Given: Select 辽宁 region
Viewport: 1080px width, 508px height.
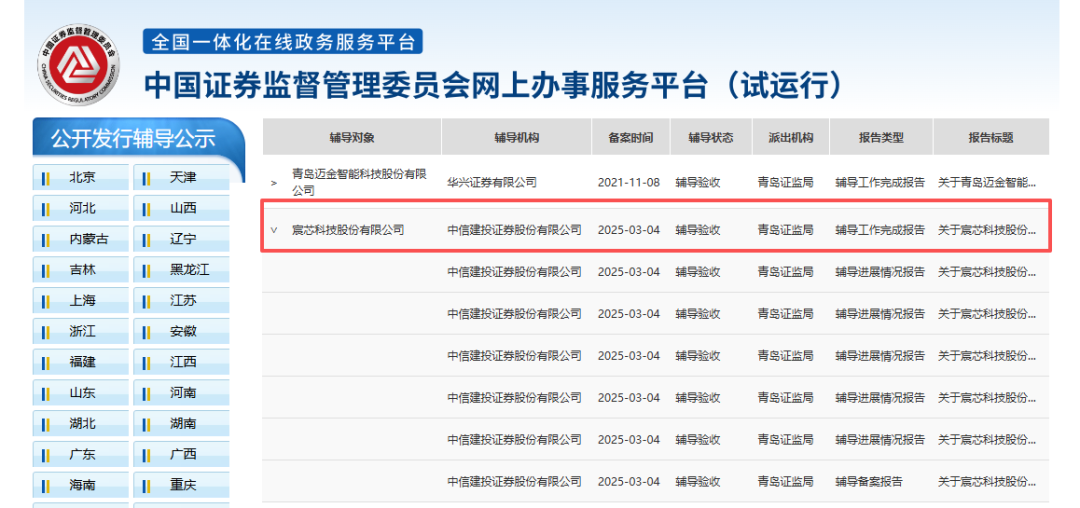Looking at the screenshot, I should tap(181, 239).
